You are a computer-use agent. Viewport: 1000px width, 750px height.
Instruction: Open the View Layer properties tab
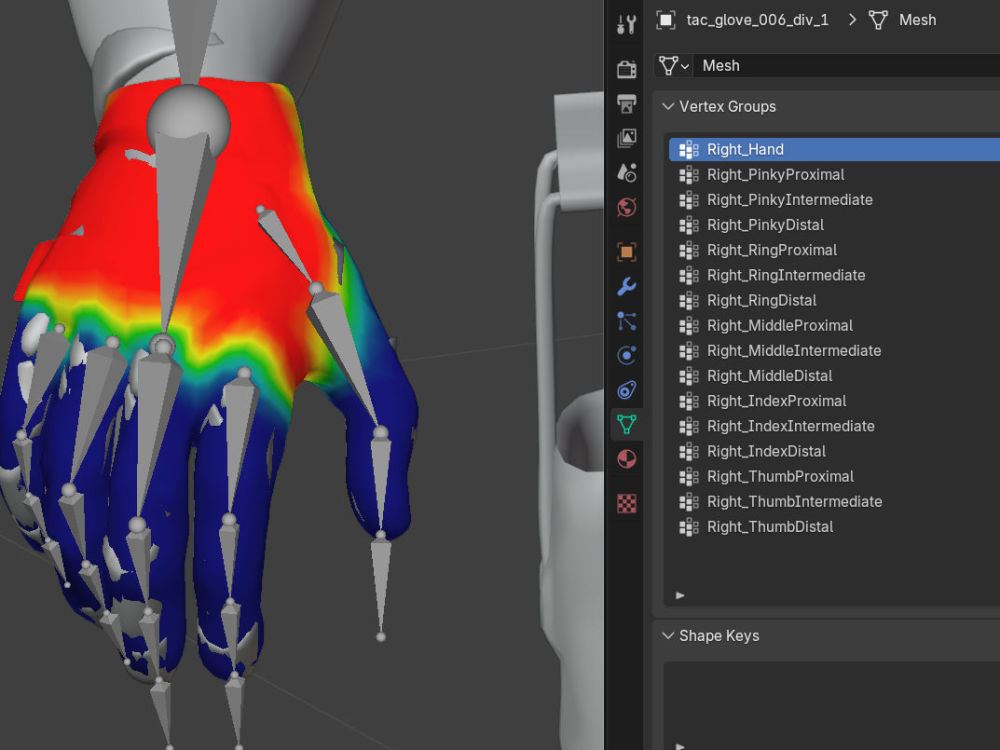pos(626,138)
